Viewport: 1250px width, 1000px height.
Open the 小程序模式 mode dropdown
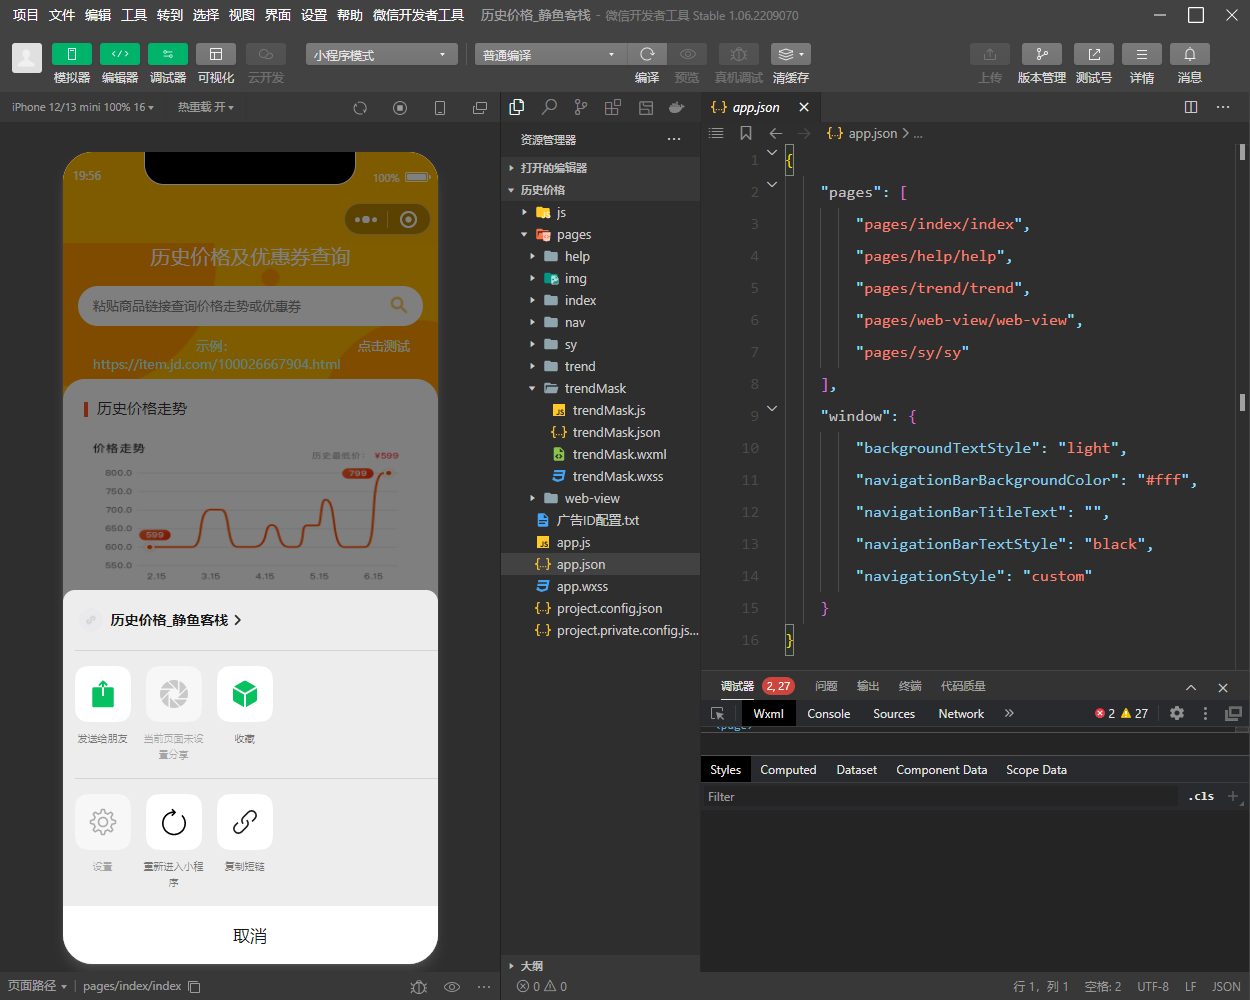[381, 55]
